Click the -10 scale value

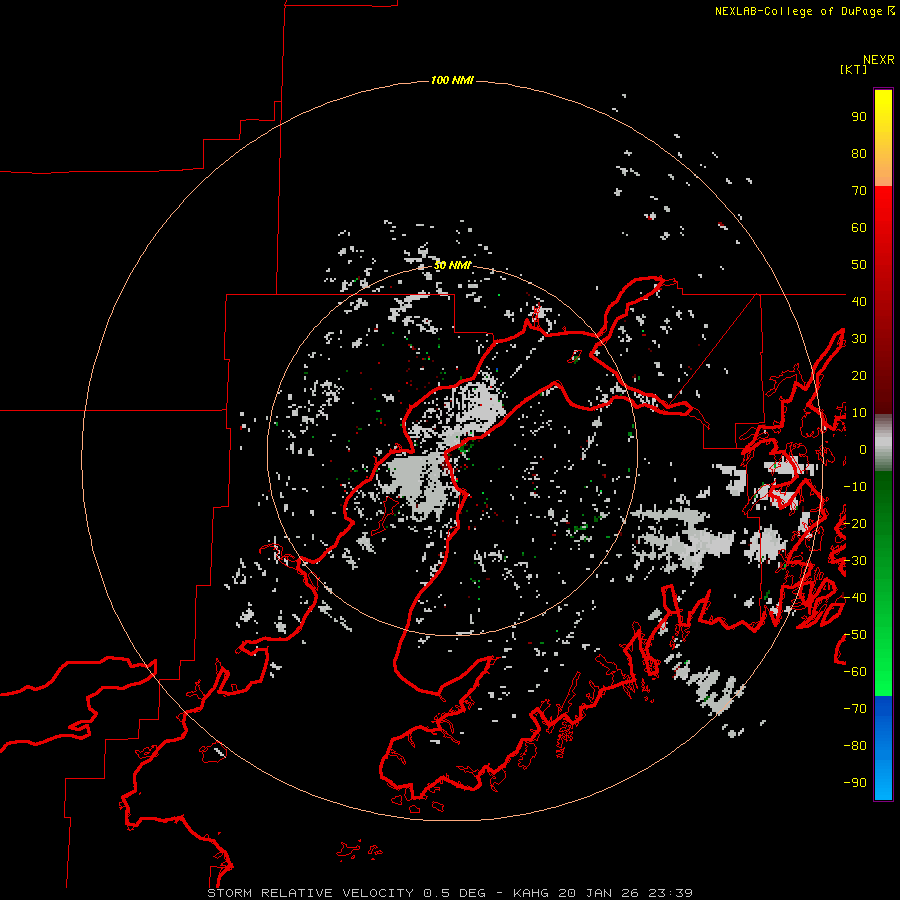coord(855,487)
